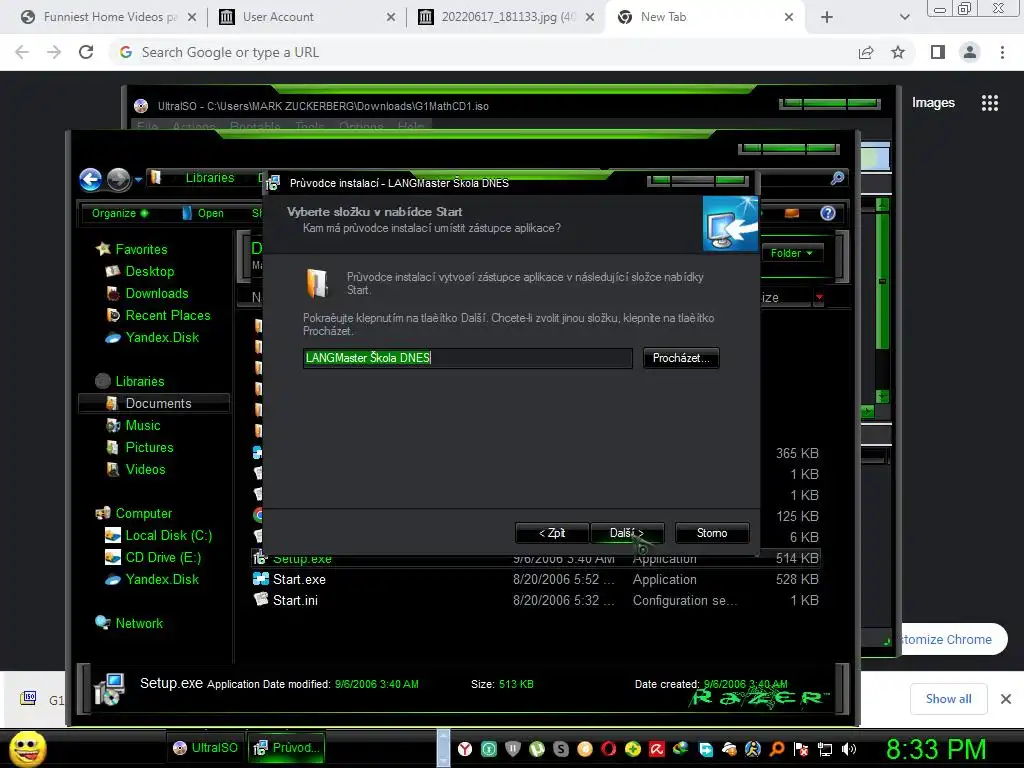Open Chrome's tab search chevron

tap(904, 17)
